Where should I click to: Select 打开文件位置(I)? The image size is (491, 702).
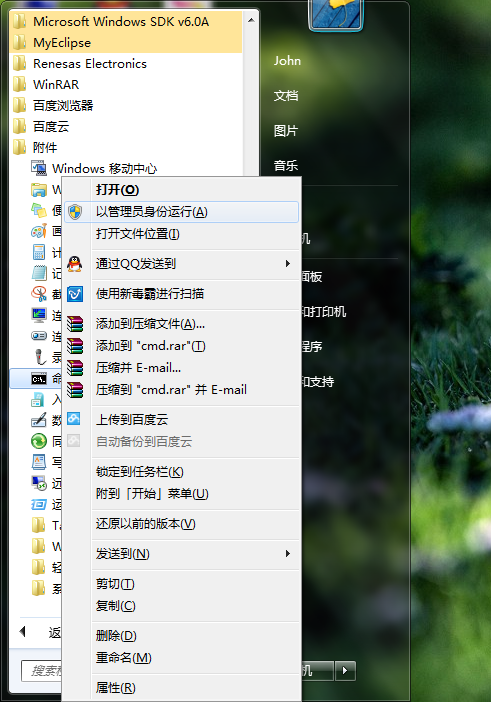click(x=182, y=234)
